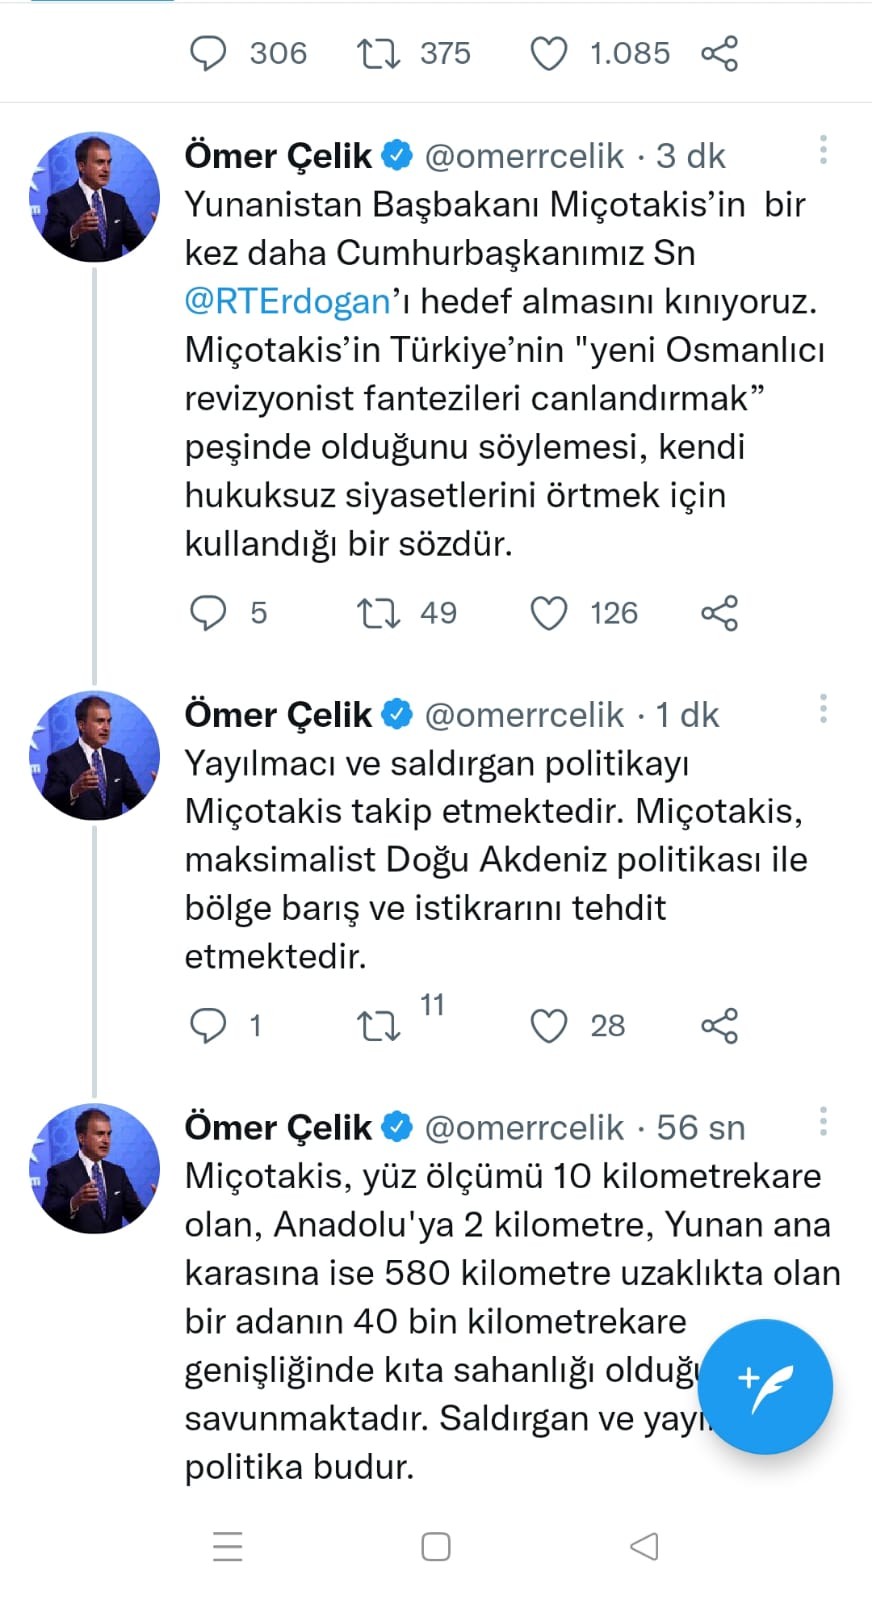Screen dimensions: 872x1600
Task: Open more options for the 3 dk tweet
Action: (x=823, y=150)
